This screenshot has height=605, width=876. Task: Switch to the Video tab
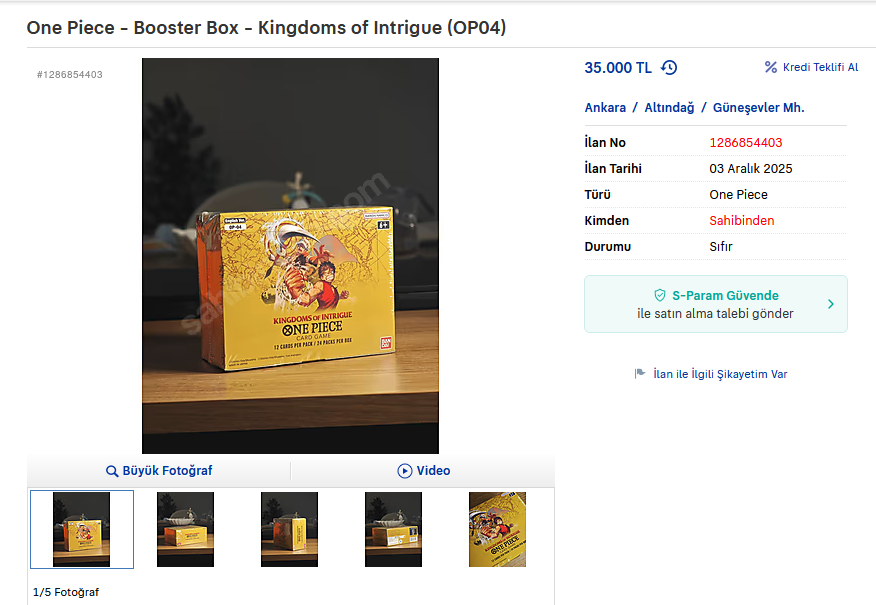(x=423, y=471)
